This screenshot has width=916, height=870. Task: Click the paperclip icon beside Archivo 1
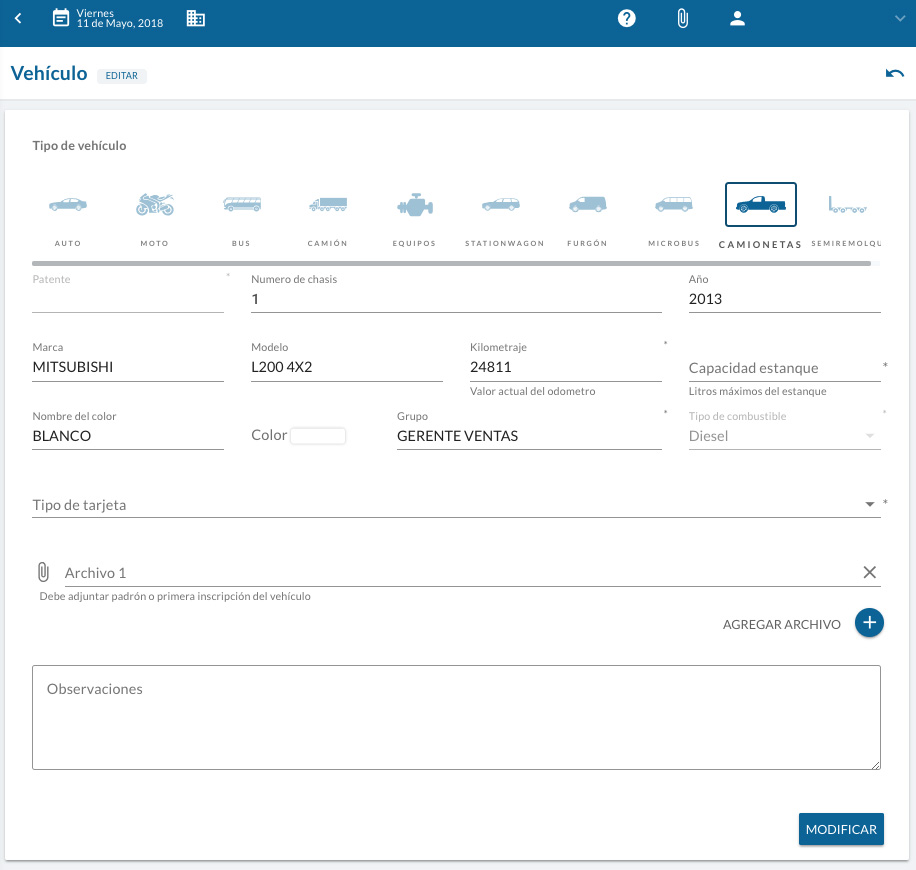[43, 572]
